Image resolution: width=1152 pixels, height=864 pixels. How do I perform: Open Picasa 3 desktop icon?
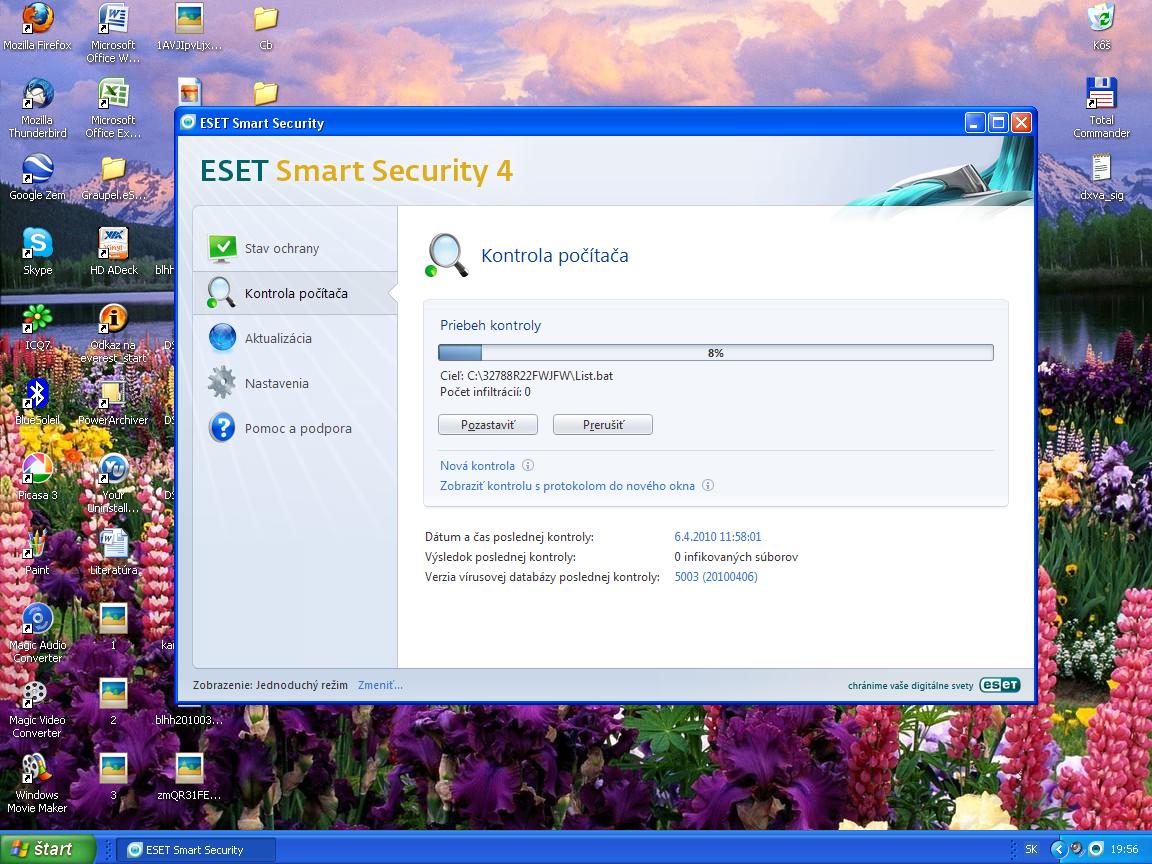click(37, 470)
